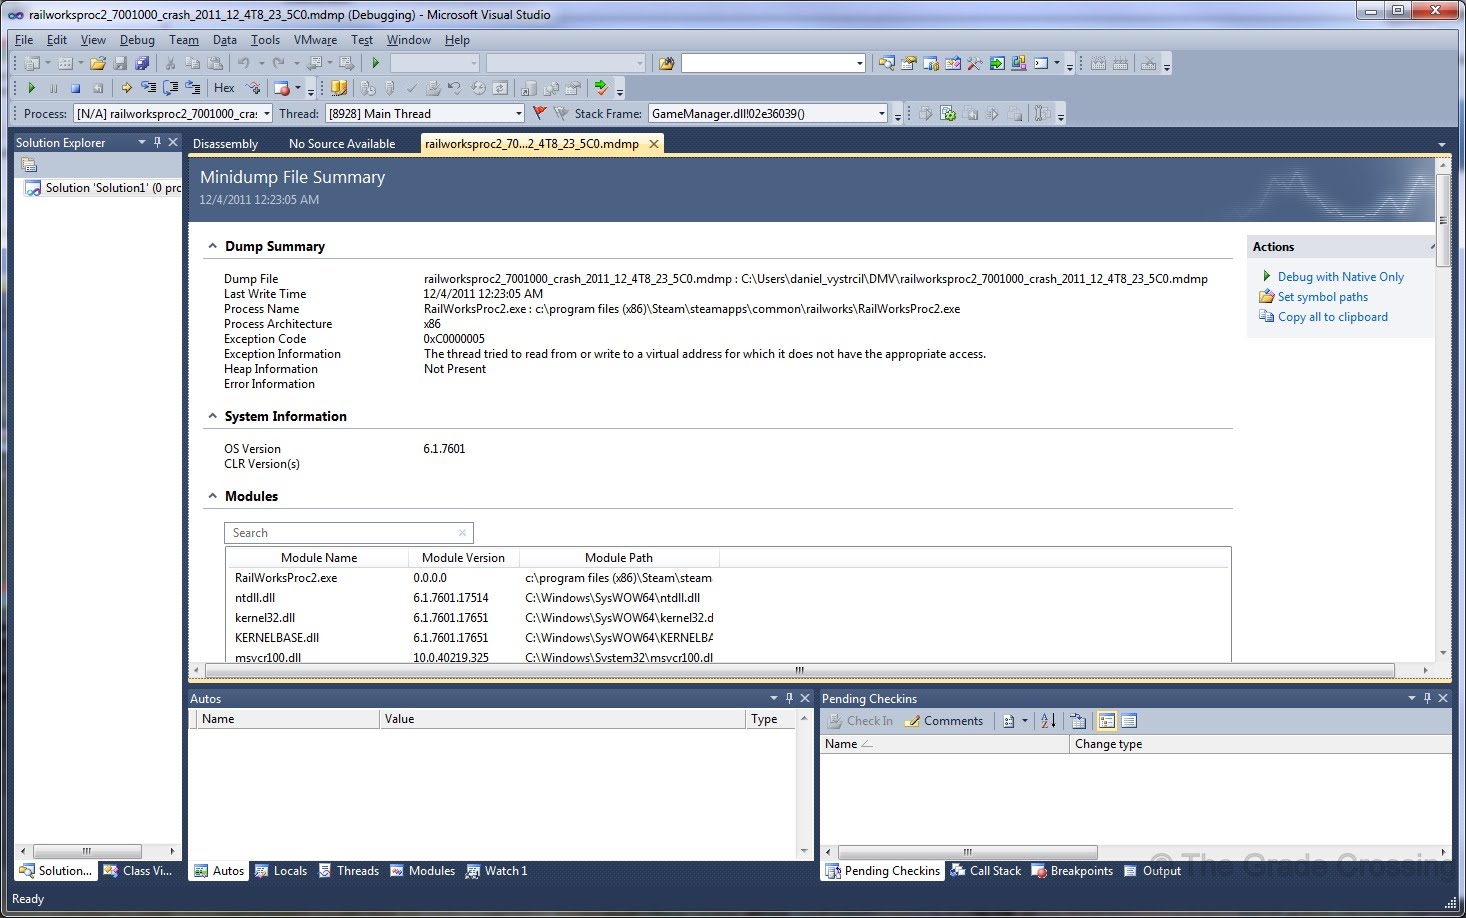Viewport: 1466px width, 918px height.
Task: Collapse the System Information section
Action: pos(212,416)
